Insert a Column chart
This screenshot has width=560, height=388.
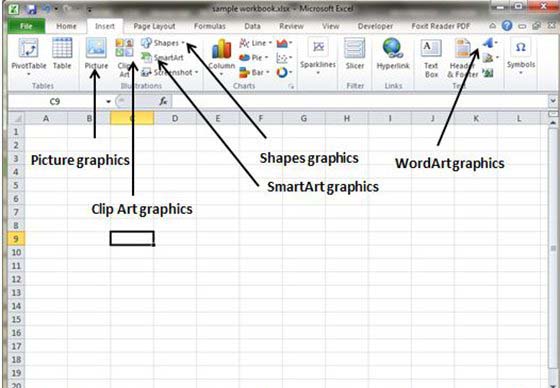point(221,55)
